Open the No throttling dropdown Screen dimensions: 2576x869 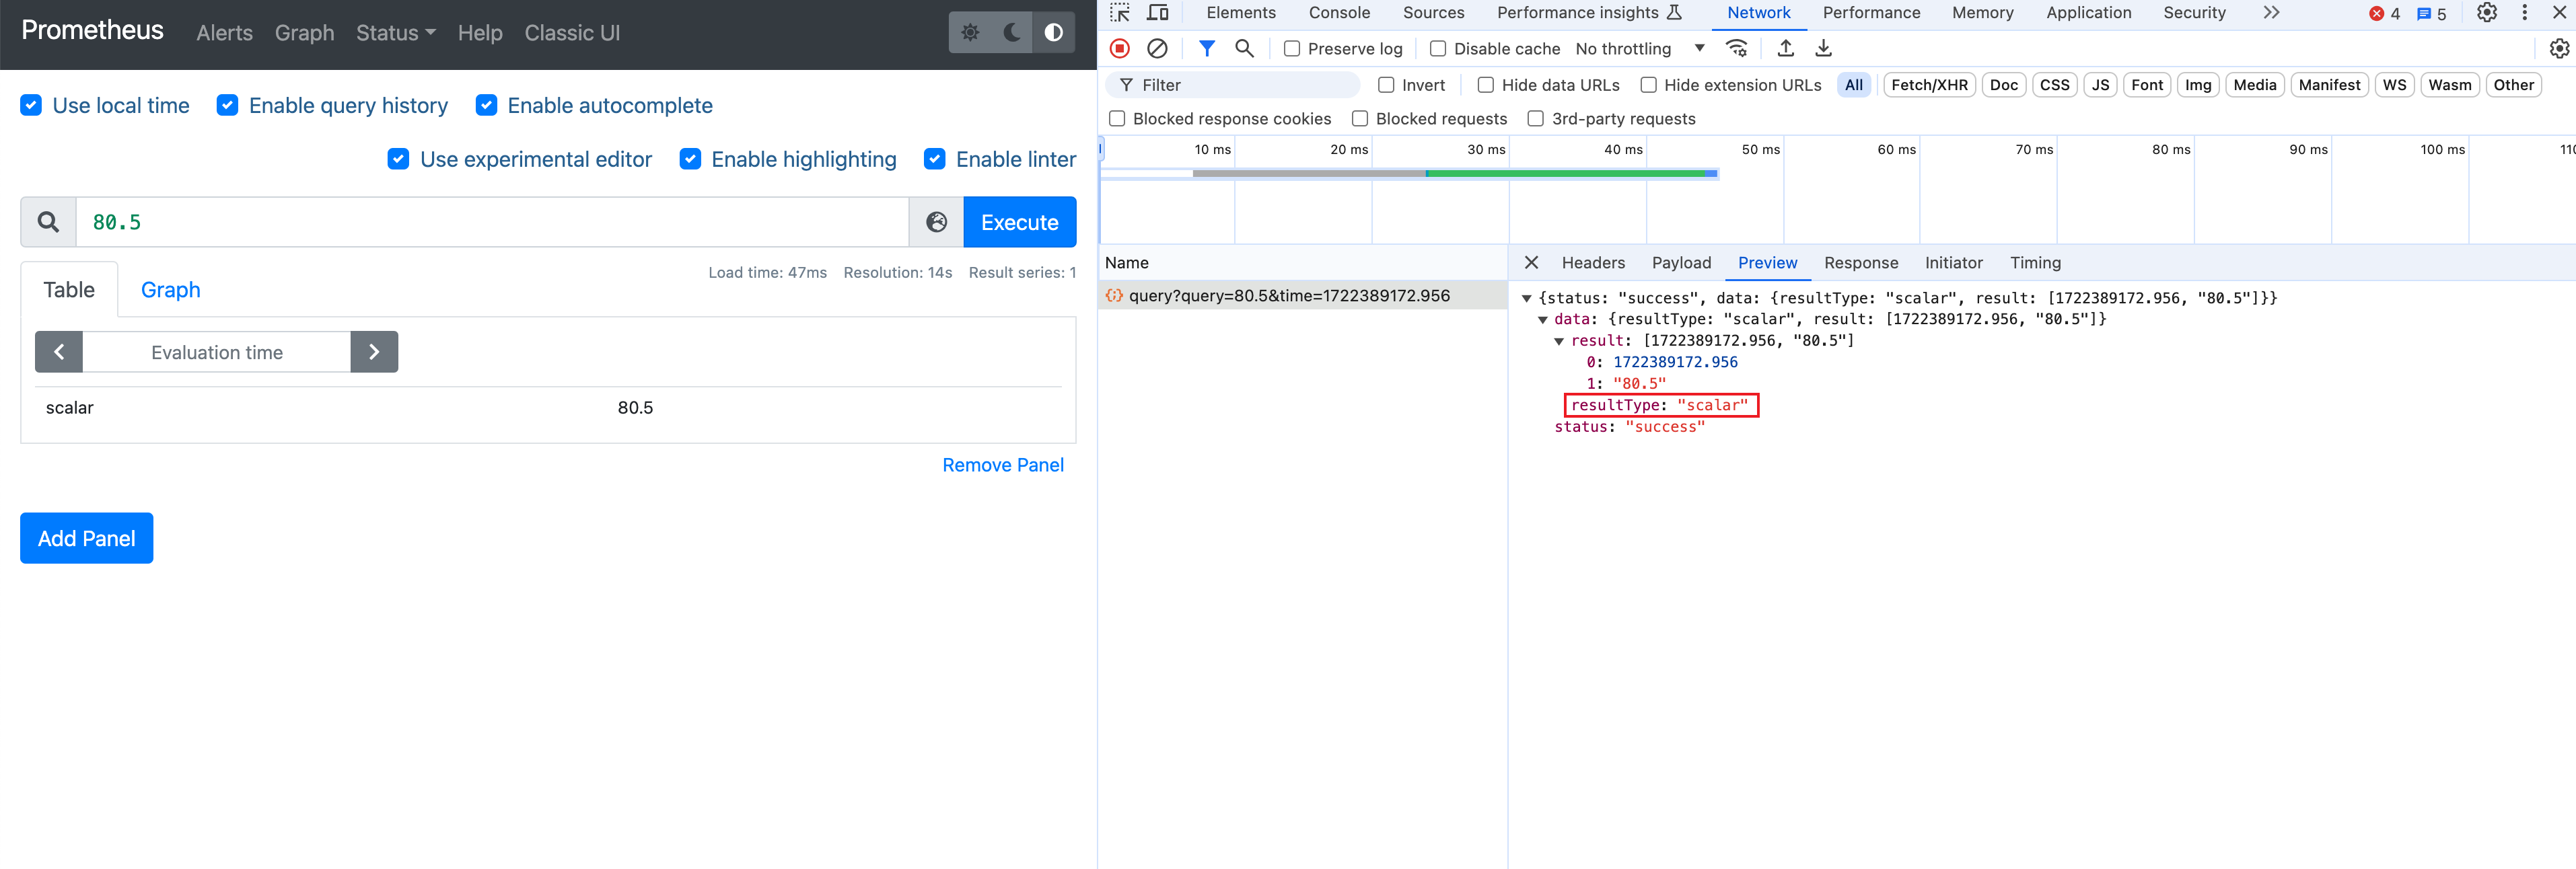pos(1639,49)
